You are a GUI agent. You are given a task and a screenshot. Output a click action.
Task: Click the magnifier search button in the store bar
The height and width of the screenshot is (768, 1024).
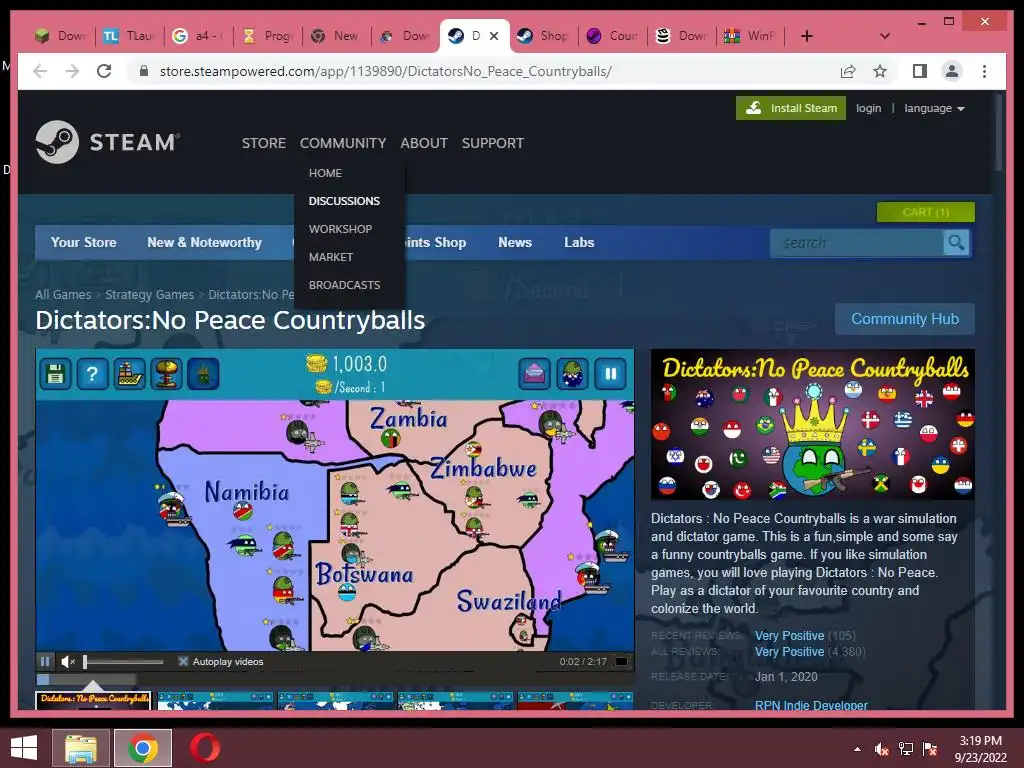point(956,243)
